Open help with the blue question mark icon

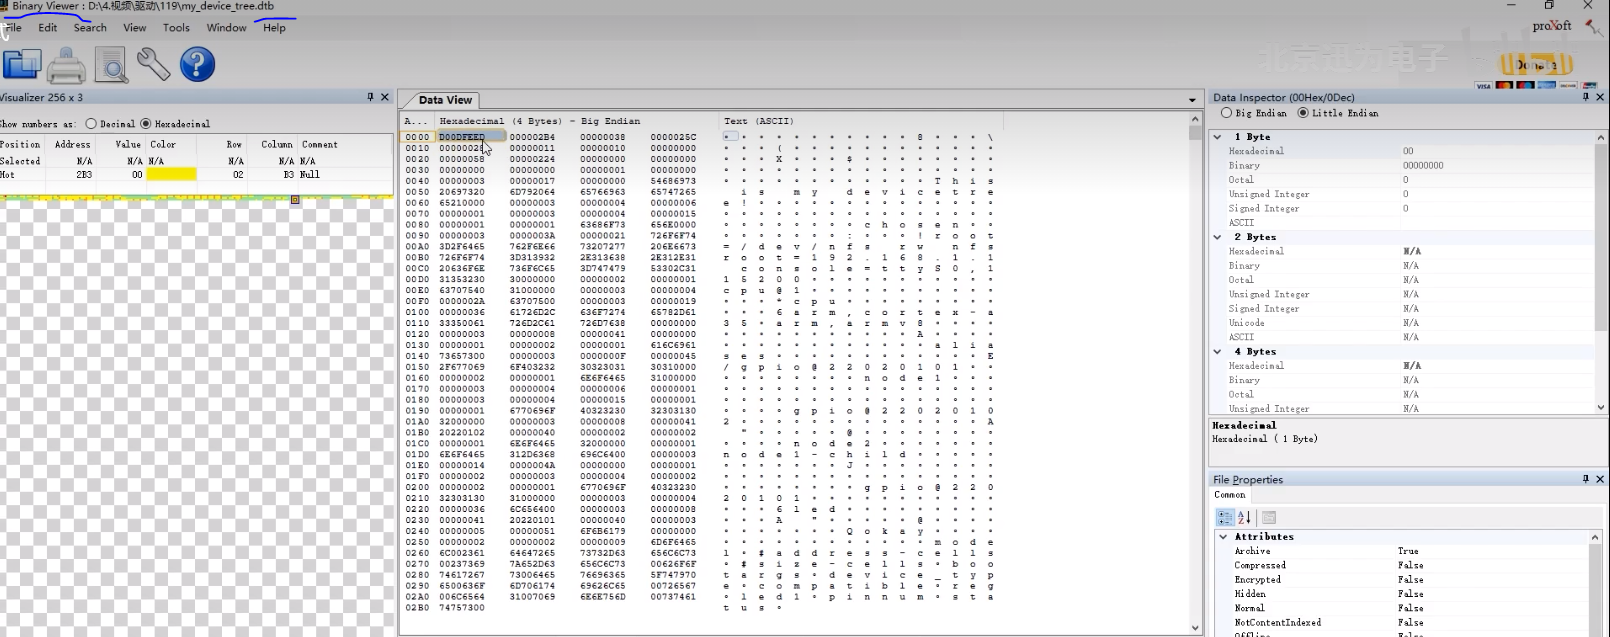click(197, 64)
